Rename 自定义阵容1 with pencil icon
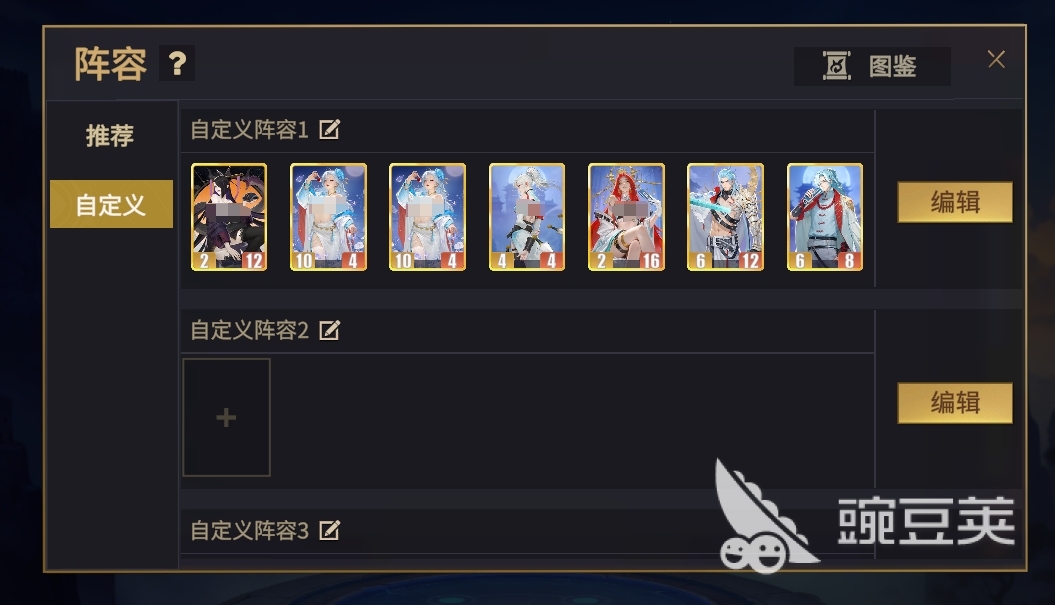1055x605 pixels. pyautogui.click(x=330, y=129)
